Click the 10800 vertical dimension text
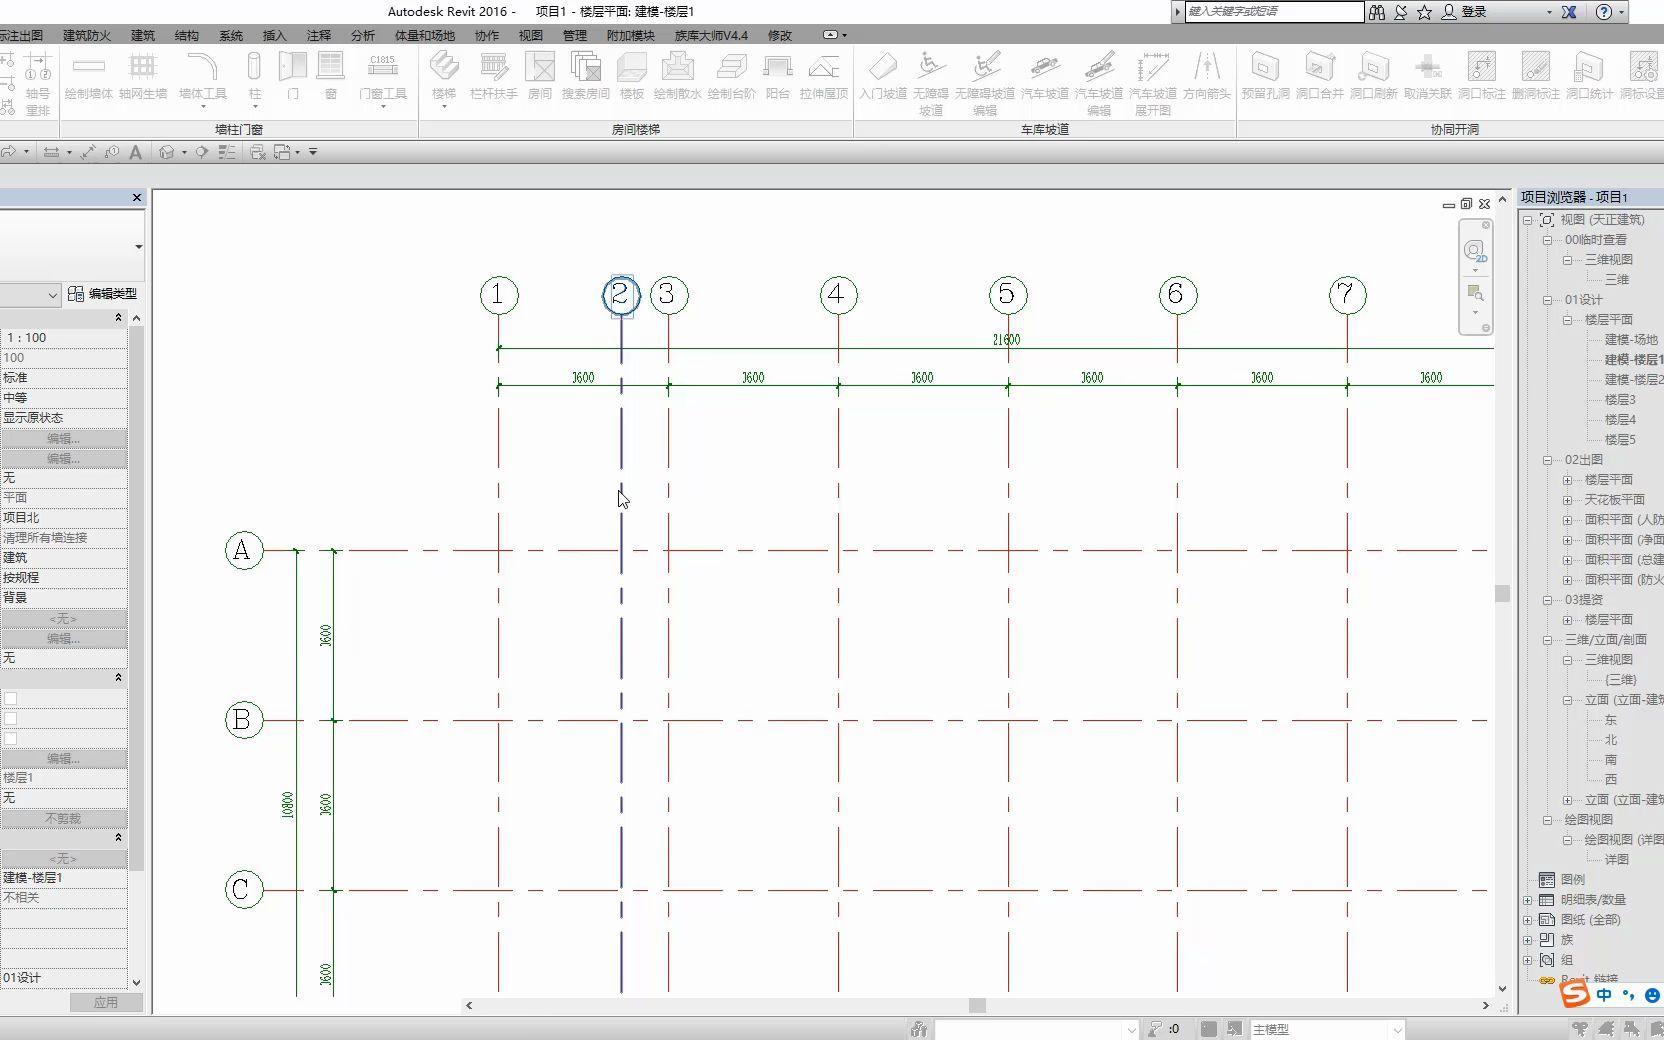1664x1040 pixels. (288, 805)
